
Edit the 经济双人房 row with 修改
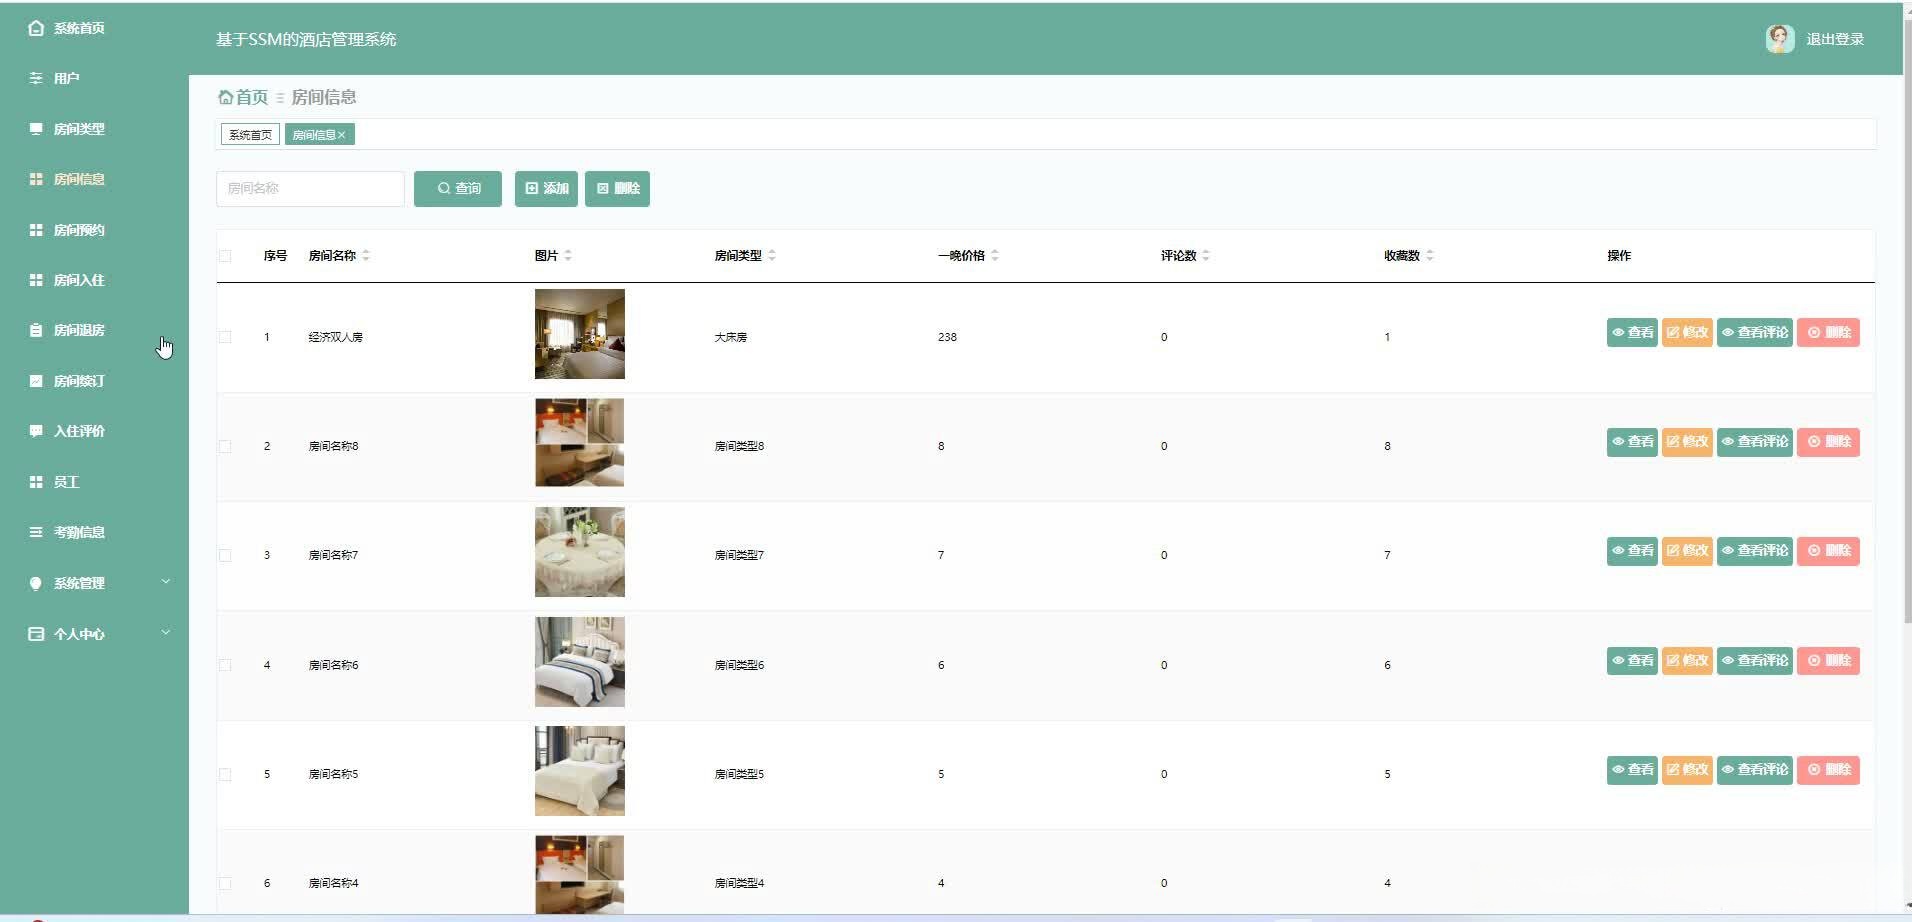(1687, 332)
